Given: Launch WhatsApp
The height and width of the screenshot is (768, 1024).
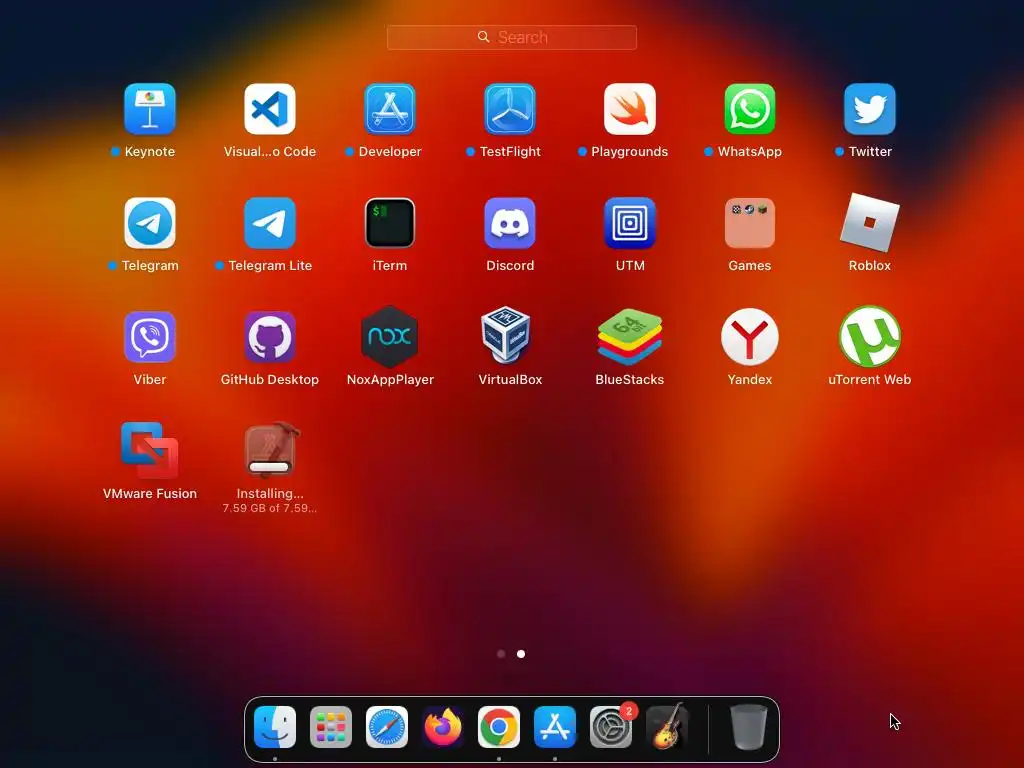Looking at the screenshot, I should (750, 108).
